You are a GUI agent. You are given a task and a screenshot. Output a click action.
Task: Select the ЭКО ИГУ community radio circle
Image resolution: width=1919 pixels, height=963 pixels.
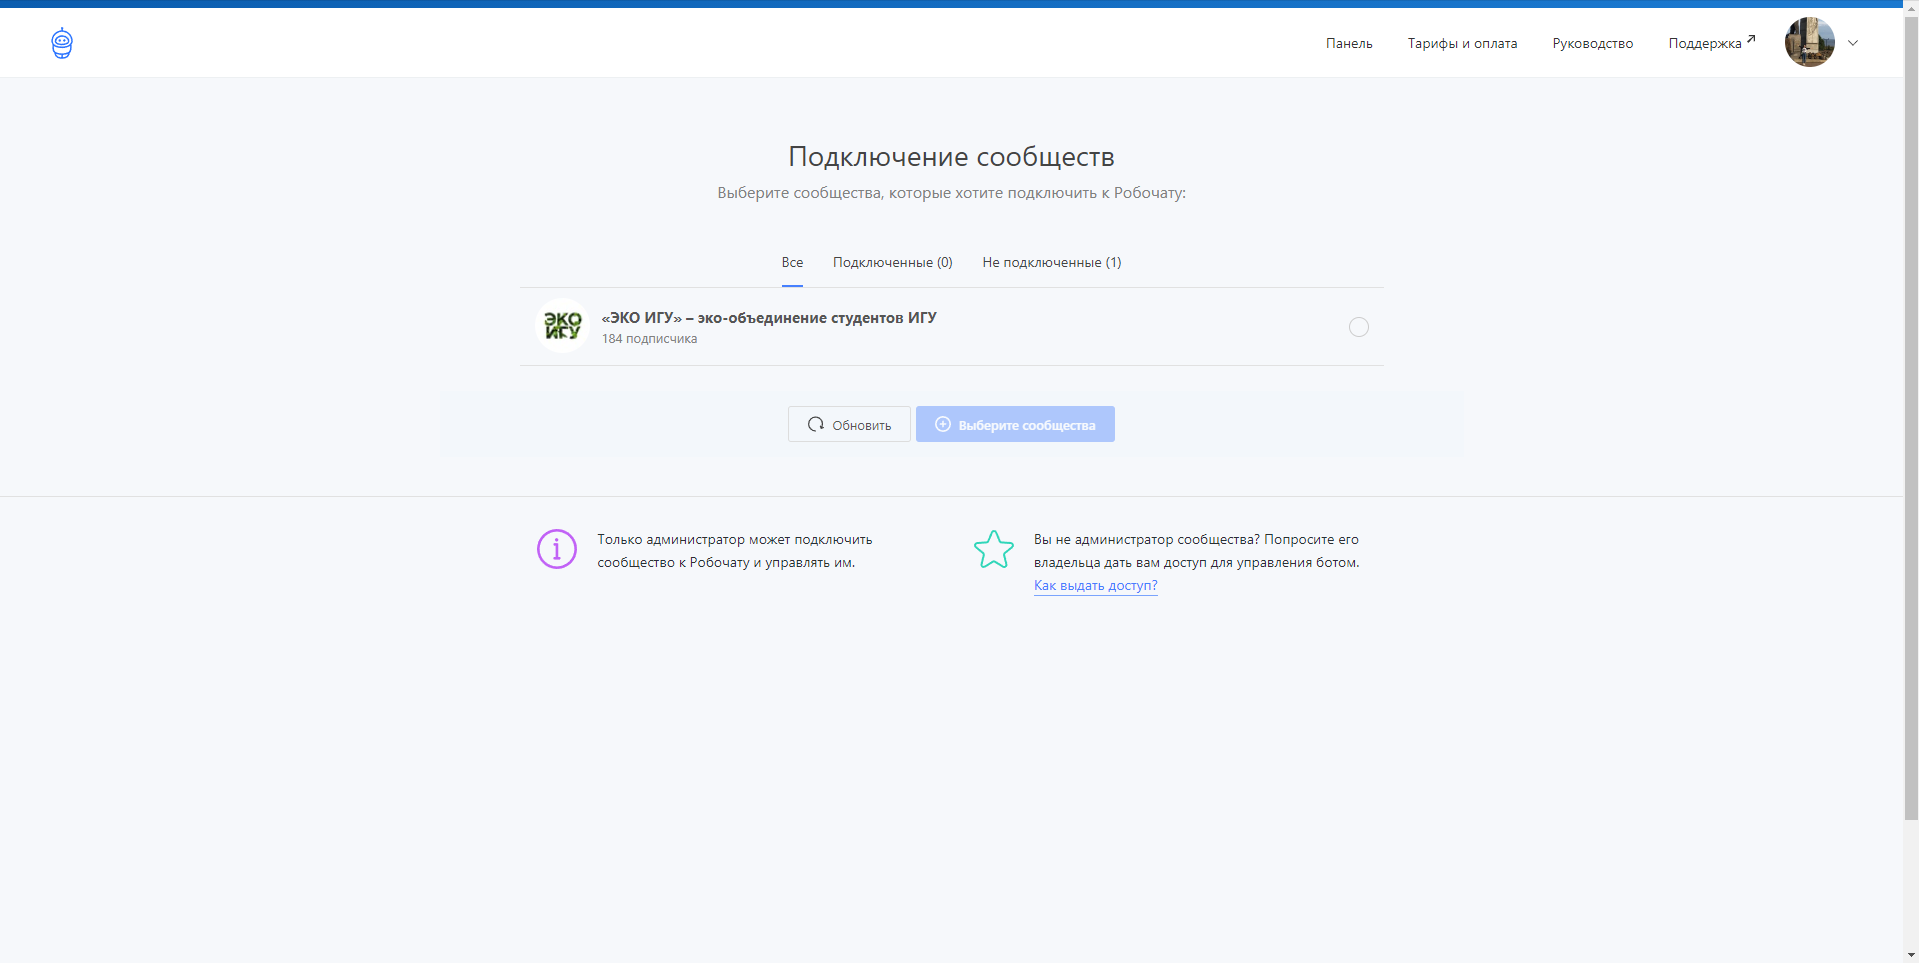[1358, 327]
